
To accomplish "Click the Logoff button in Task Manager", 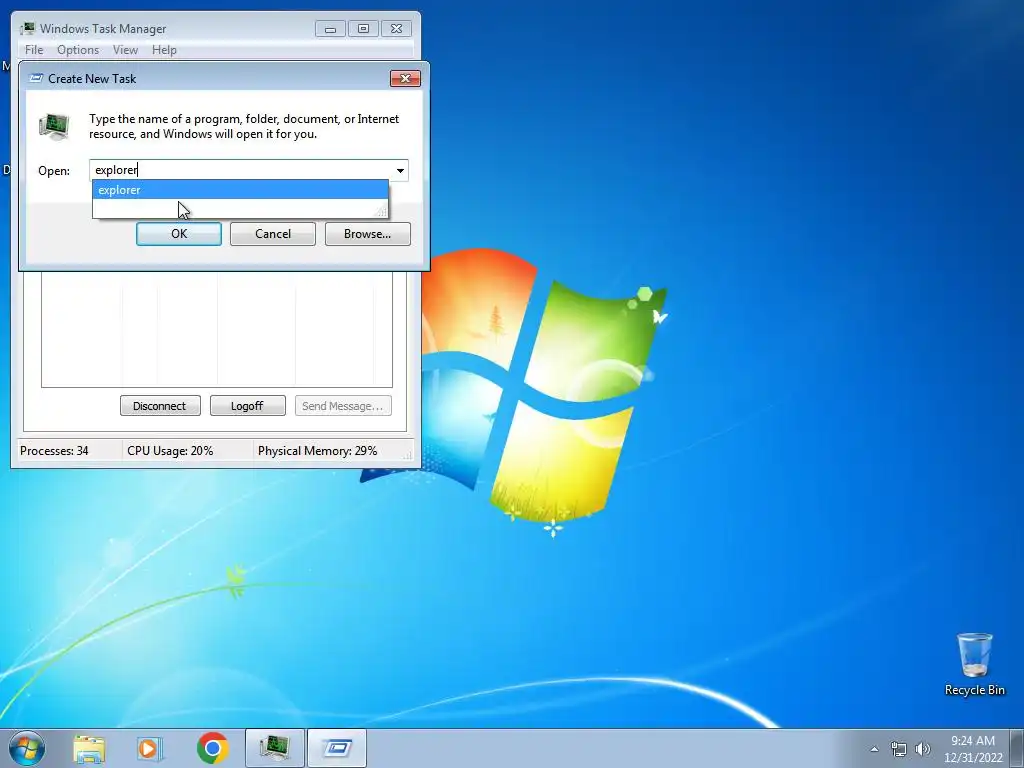I will [248, 406].
